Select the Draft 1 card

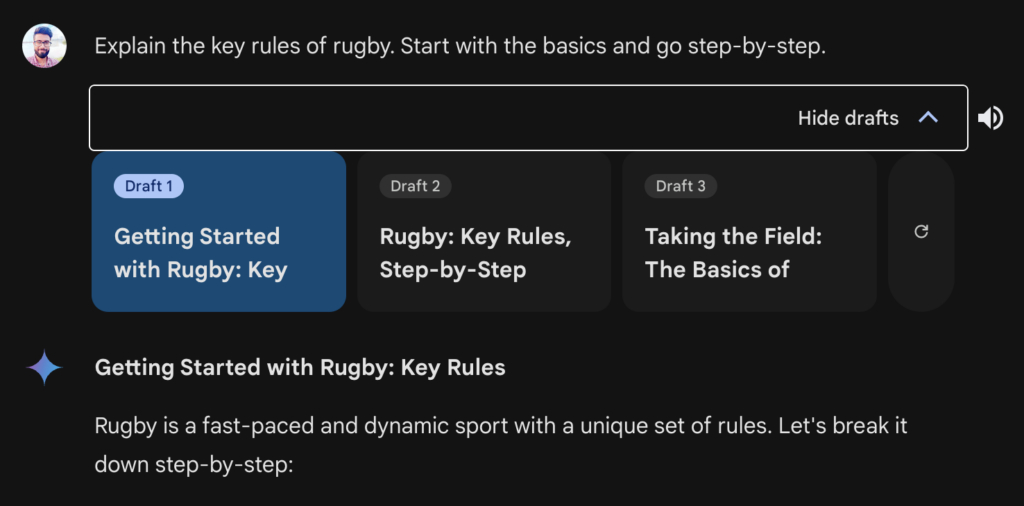pos(219,232)
